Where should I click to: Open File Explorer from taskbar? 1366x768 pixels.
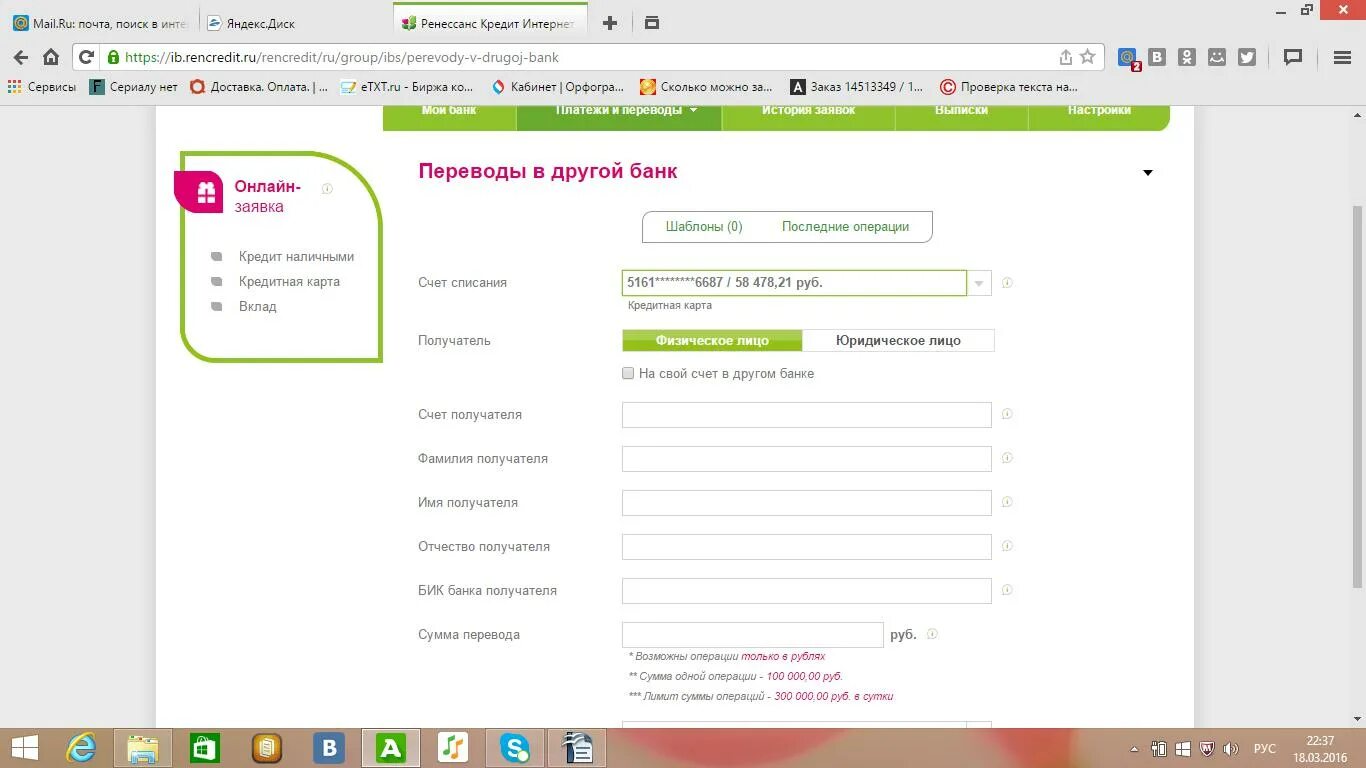143,747
